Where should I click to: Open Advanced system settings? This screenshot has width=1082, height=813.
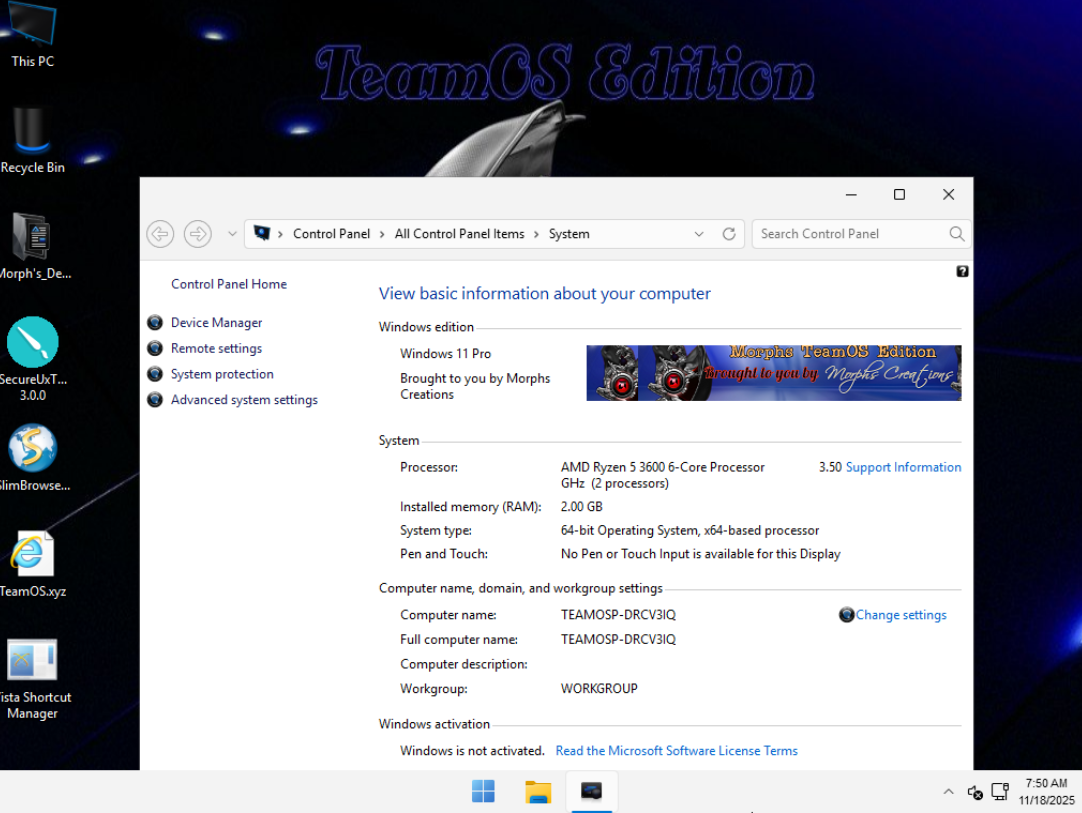tap(244, 400)
